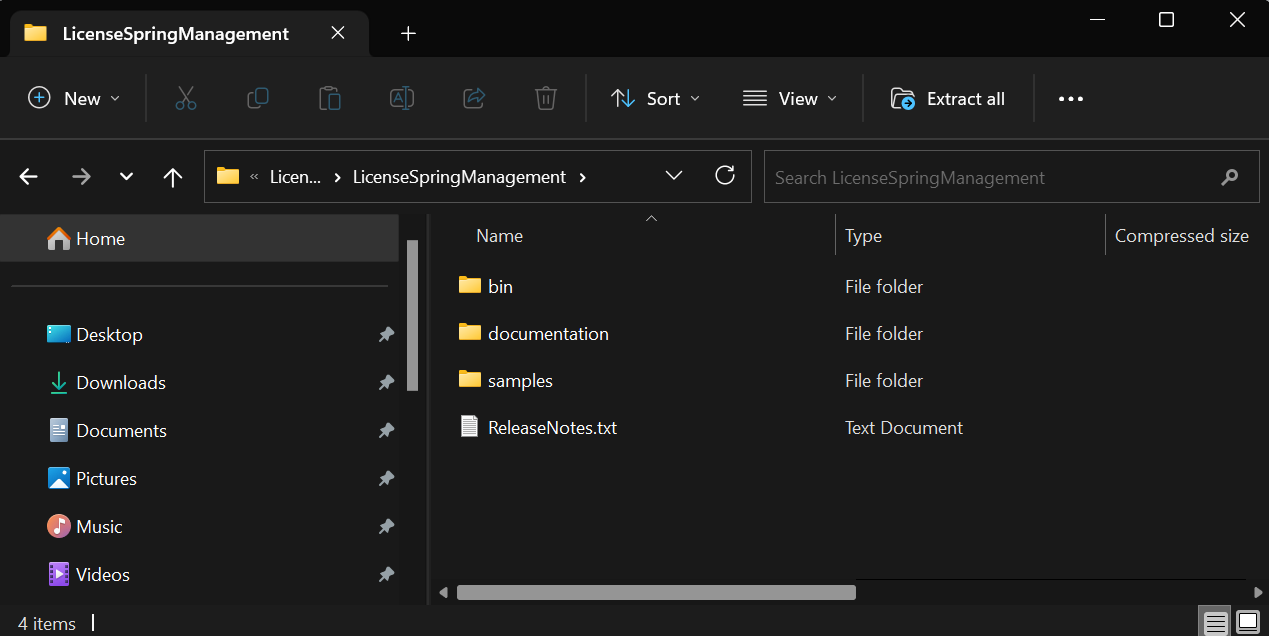Open the New item dropdown
The height and width of the screenshot is (636, 1269).
(75, 98)
